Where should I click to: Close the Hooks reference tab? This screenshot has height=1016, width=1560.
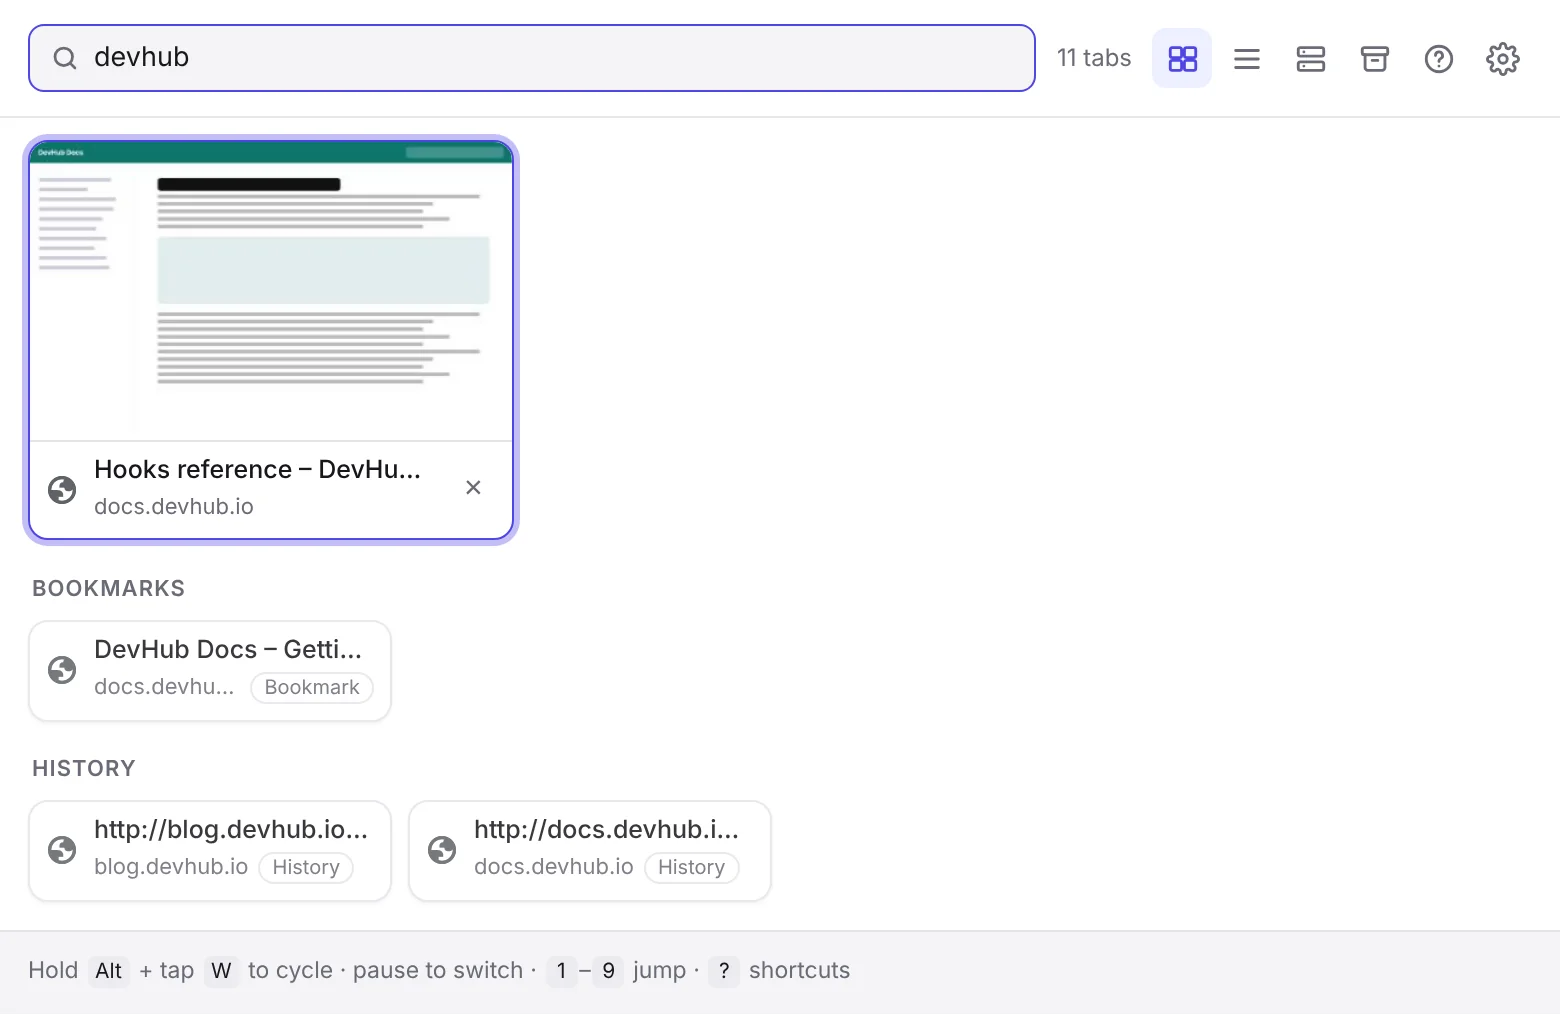[x=473, y=487]
